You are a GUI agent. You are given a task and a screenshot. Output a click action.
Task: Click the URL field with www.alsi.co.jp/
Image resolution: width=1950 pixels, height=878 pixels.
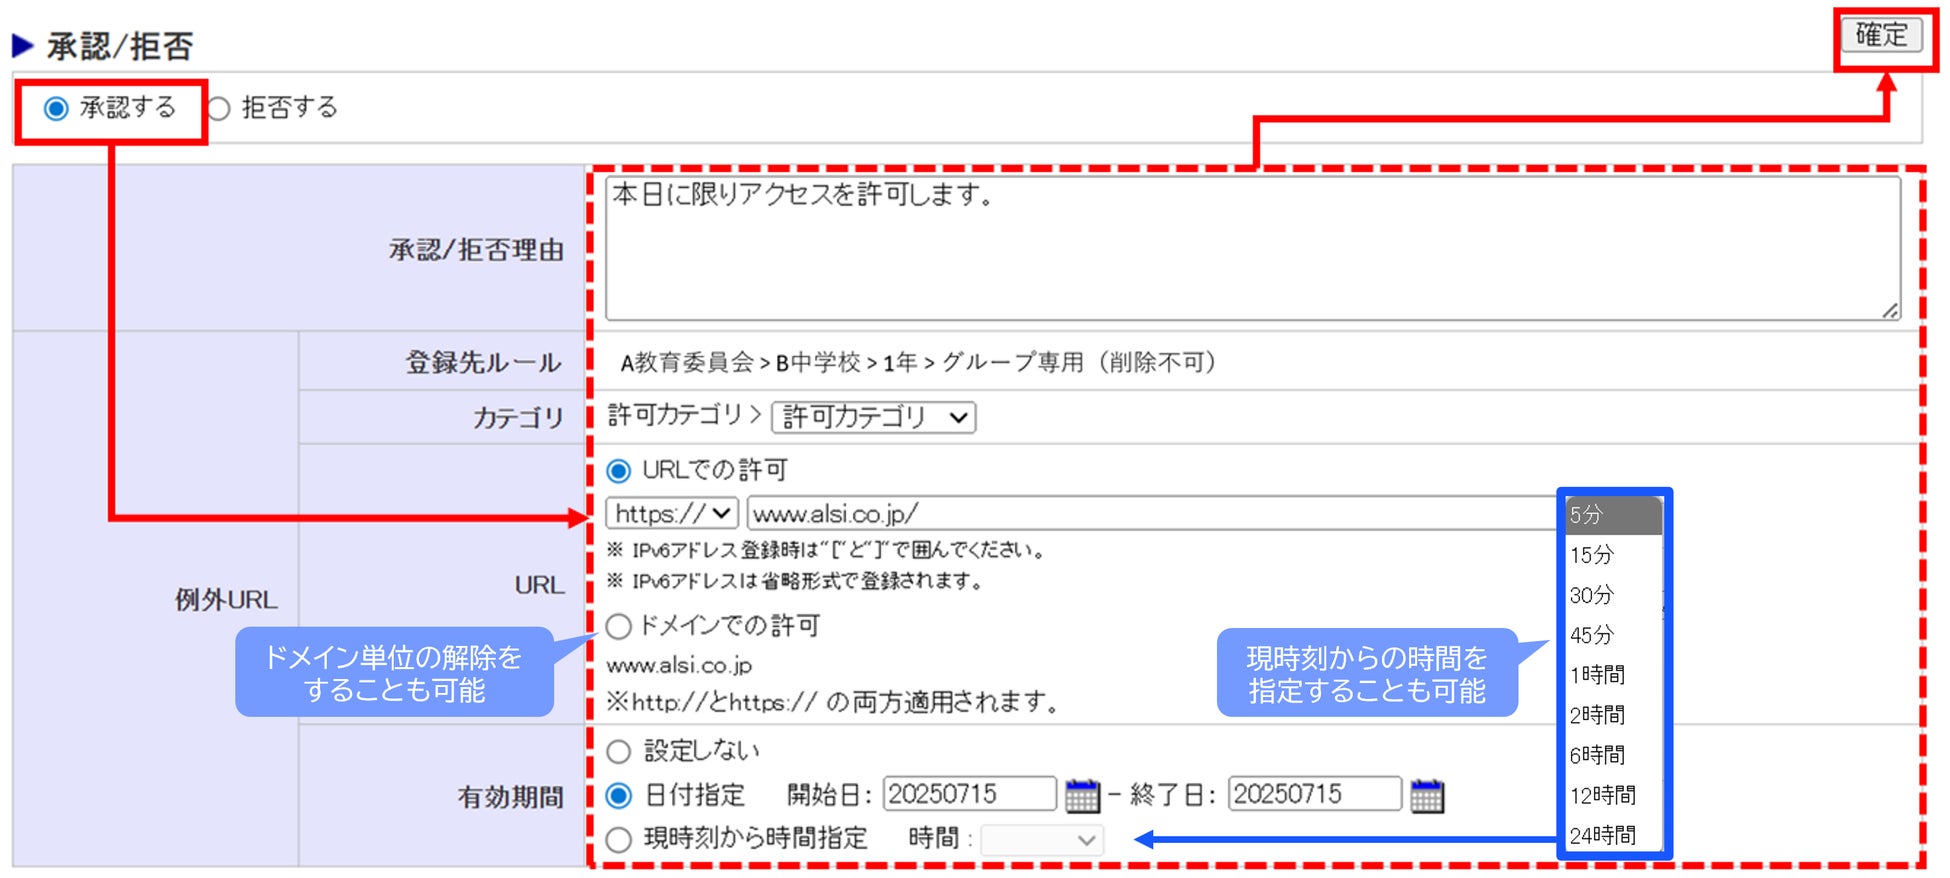tap(1155, 514)
